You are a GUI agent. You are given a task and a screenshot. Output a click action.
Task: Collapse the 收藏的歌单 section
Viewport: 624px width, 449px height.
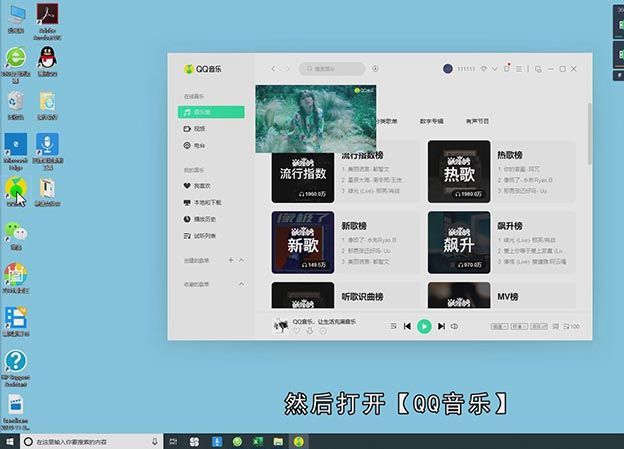tap(242, 284)
